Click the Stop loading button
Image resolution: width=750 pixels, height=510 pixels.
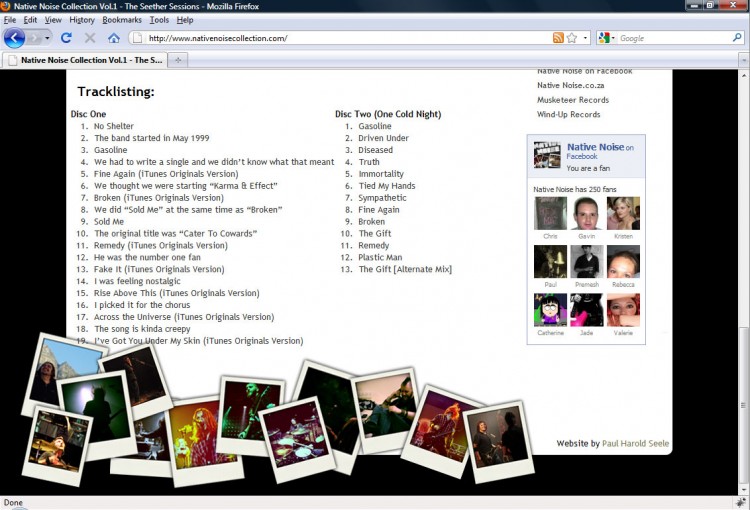click(x=90, y=38)
